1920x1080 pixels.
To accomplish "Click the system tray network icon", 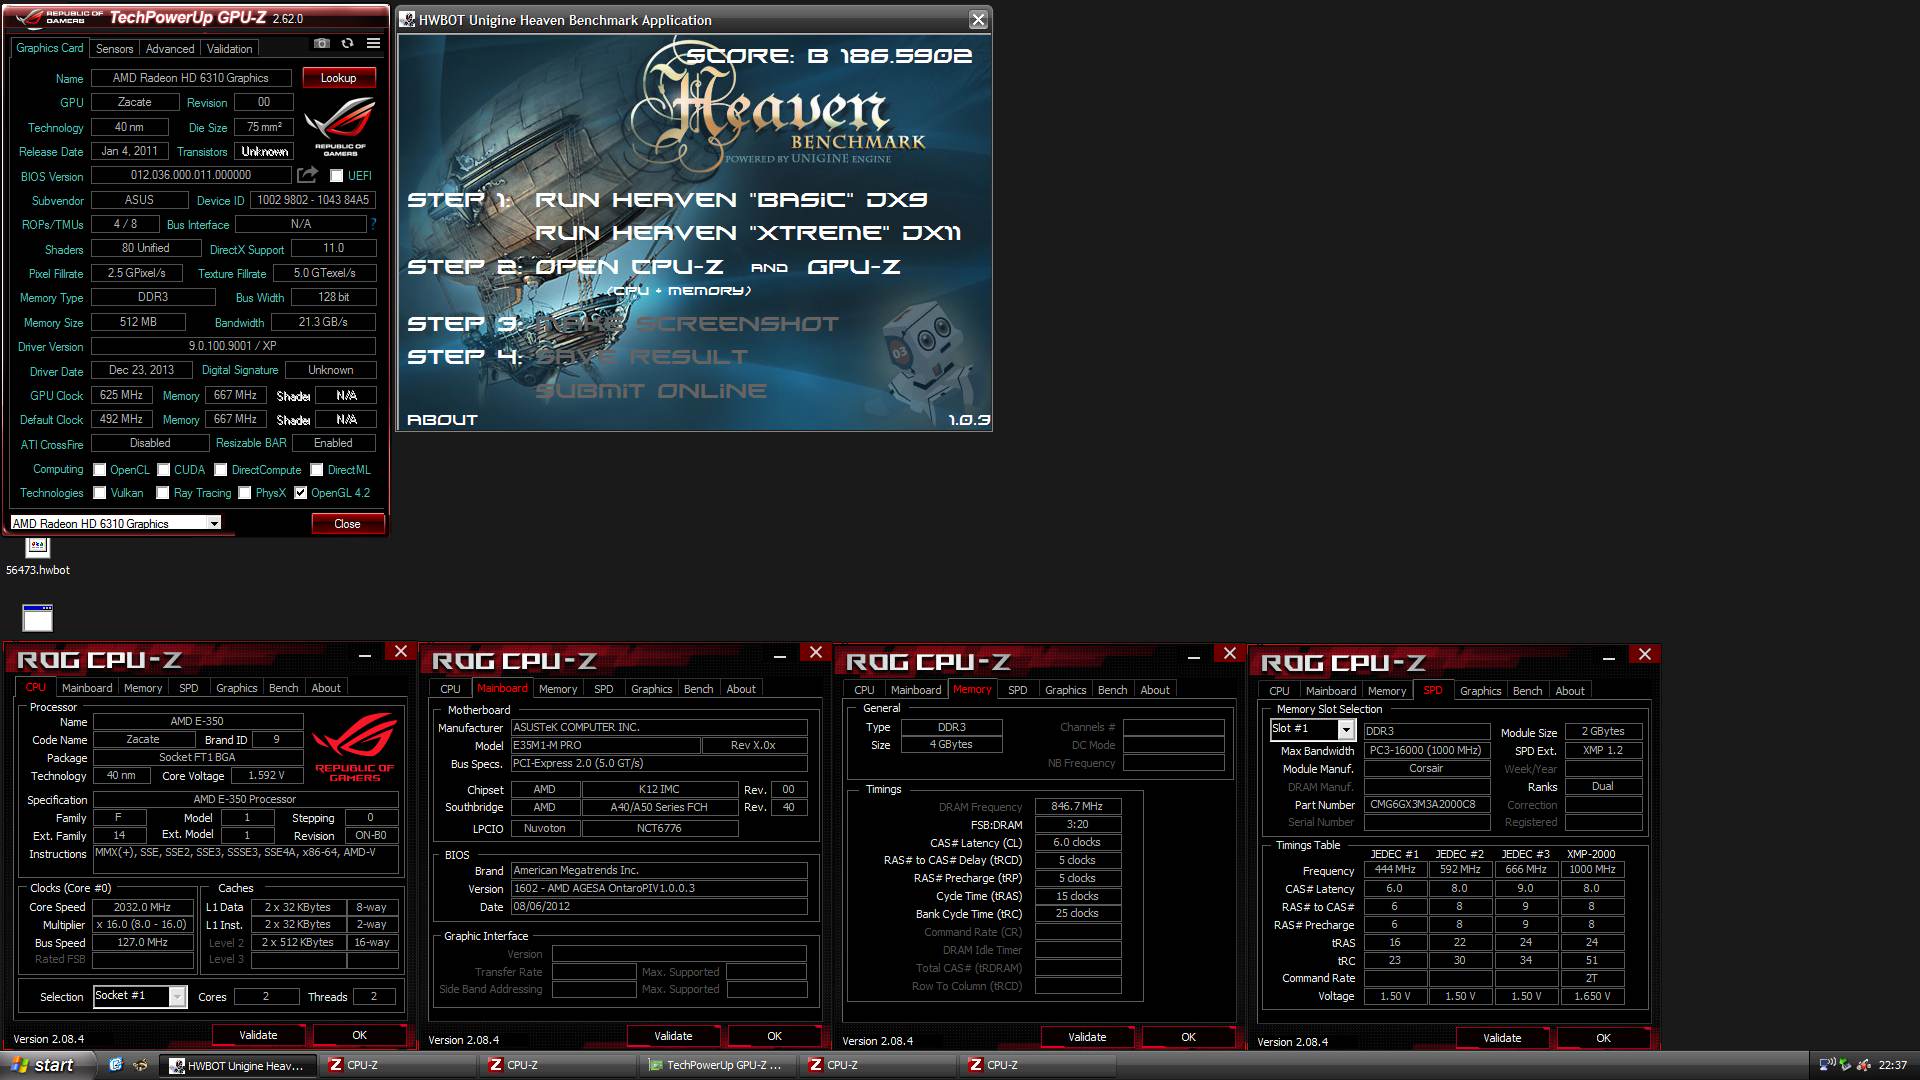I will click(x=1826, y=1065).
